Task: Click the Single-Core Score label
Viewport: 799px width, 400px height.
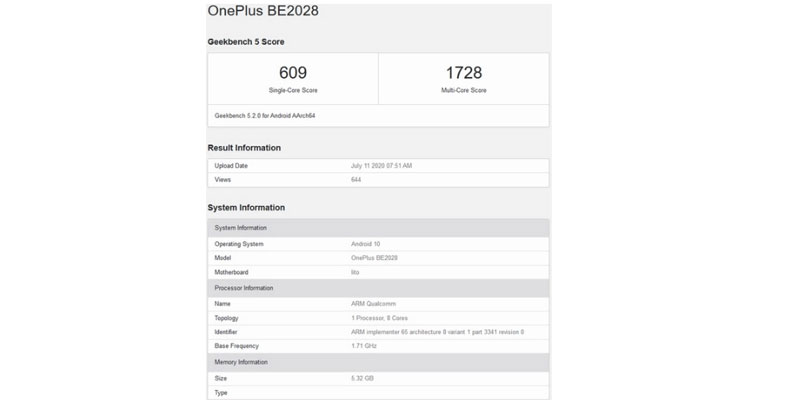Action: click(x=292, y=90)
